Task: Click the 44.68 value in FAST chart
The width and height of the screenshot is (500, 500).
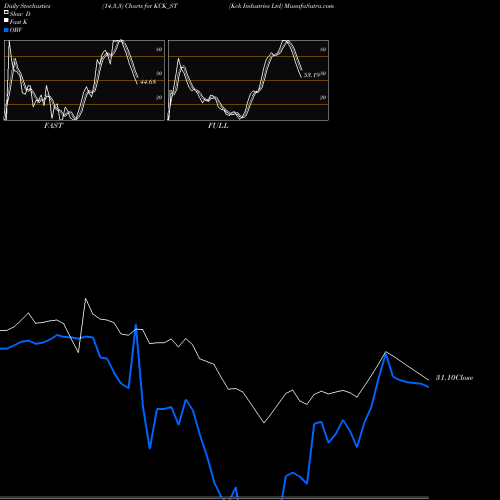Action: 148,82
